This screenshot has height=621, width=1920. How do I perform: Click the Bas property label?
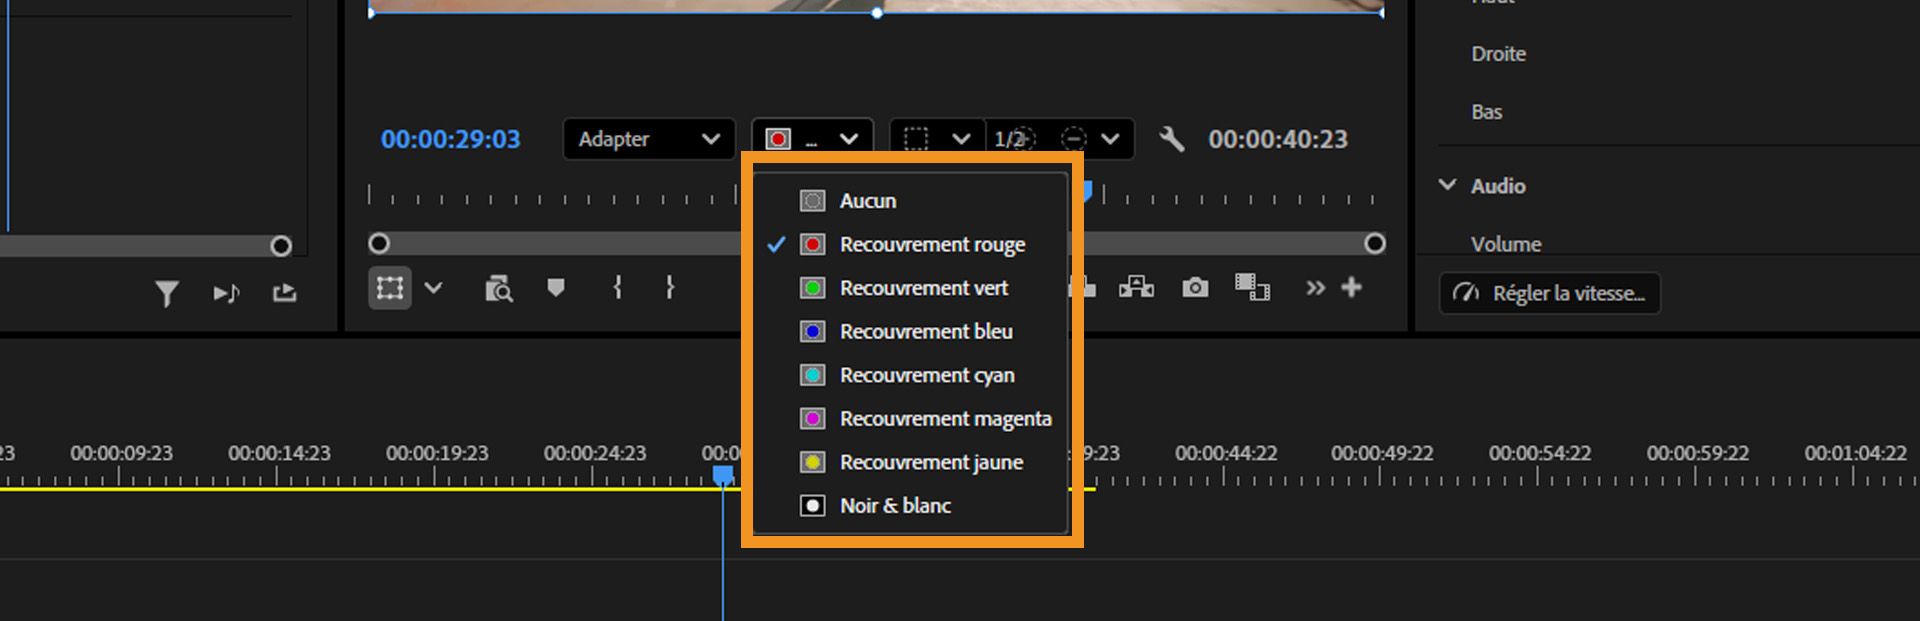click(1486, 112)
